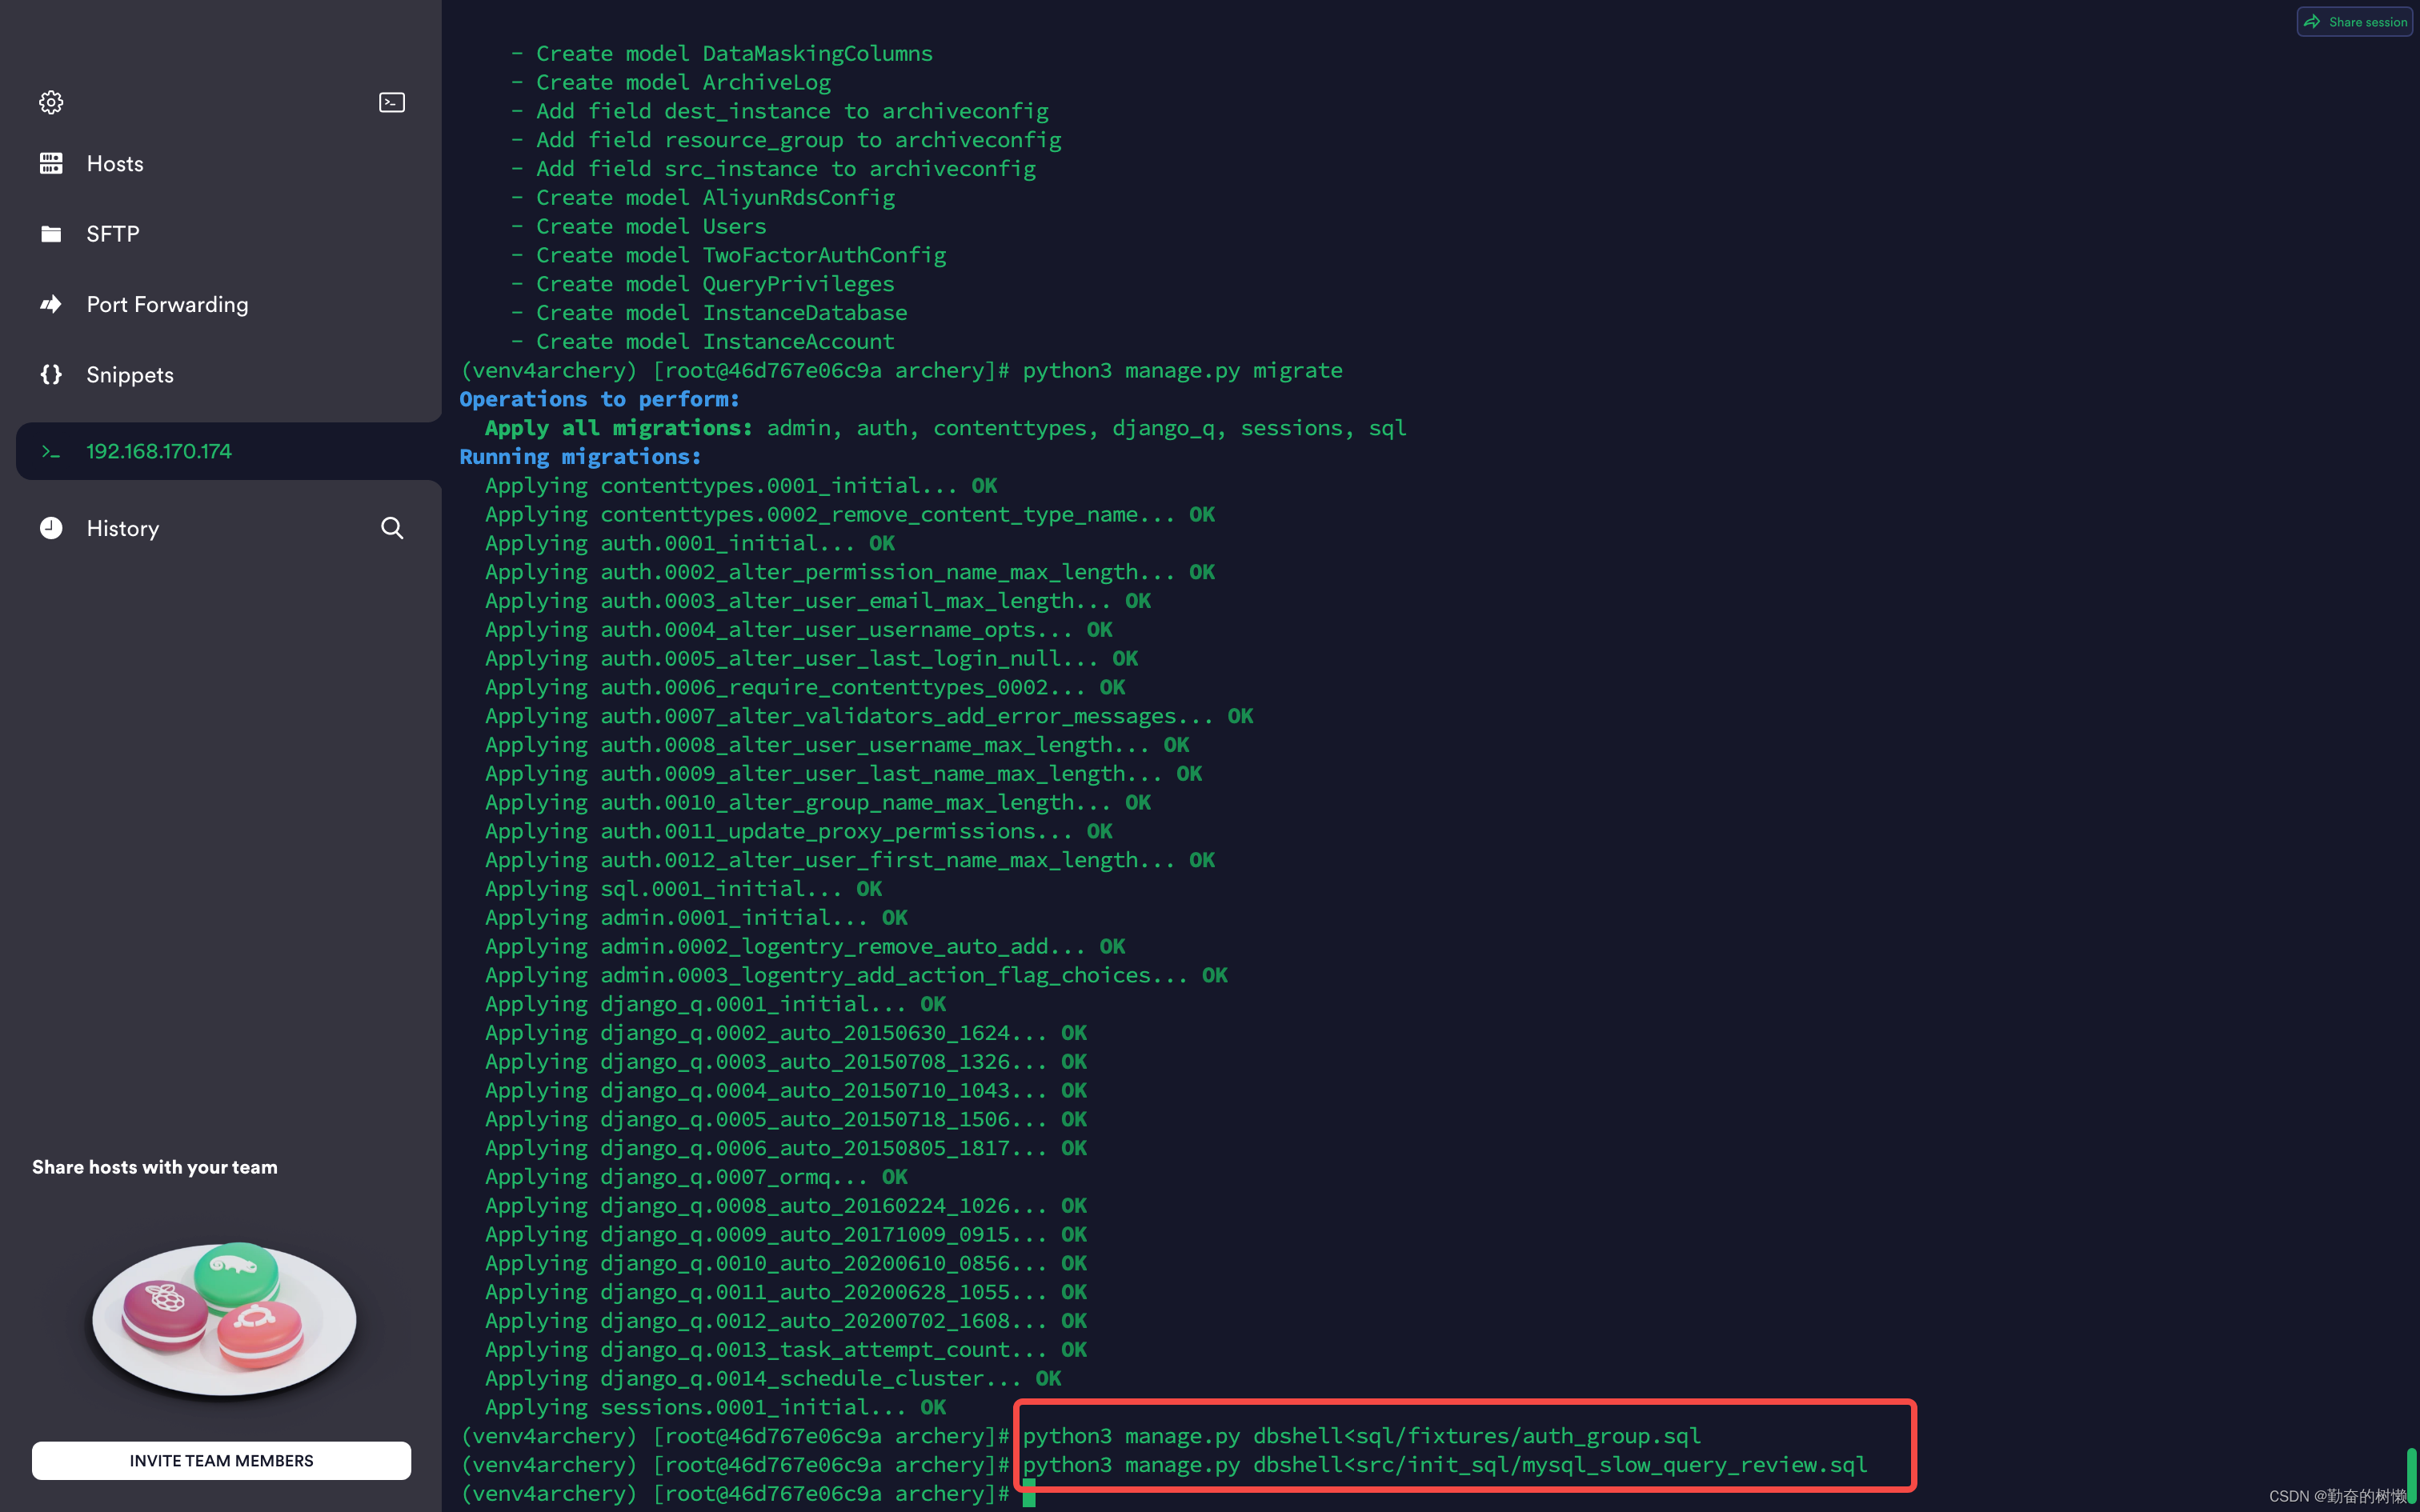2420x1512 pixels.
Task: Open Port Forwarding in sidebar
Action: pyautogui.click(x=169, y=303)
